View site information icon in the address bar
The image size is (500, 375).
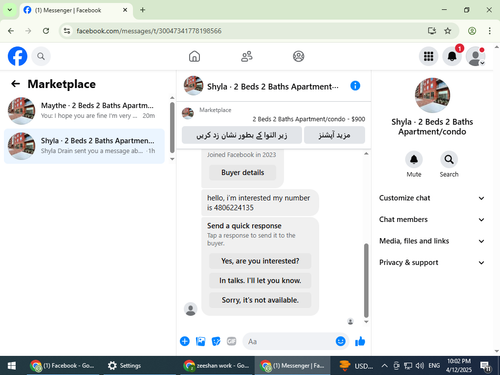[x=67, y=31]
